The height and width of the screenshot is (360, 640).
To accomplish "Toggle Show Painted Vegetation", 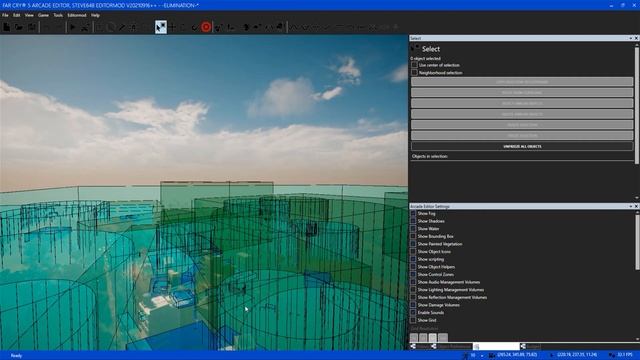I will [x=413, y=244].
